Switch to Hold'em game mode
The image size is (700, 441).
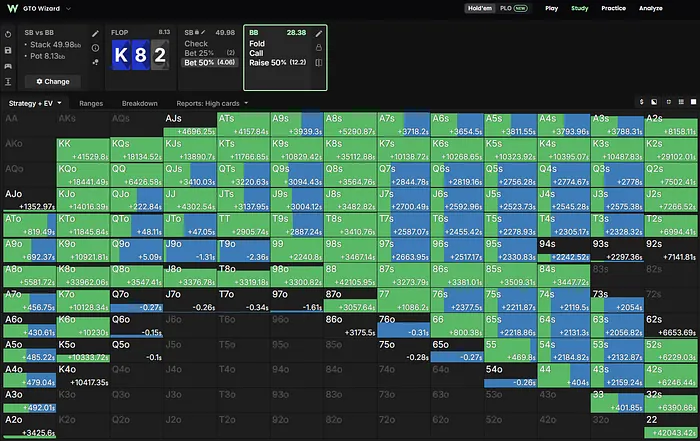click(479, 8)
